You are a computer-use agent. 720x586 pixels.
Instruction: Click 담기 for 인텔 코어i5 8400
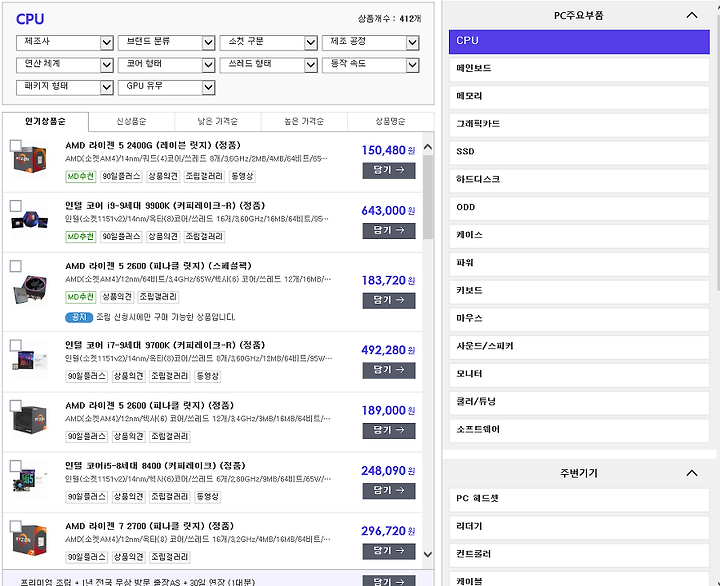pyautogui.click(x=389, y=490)
